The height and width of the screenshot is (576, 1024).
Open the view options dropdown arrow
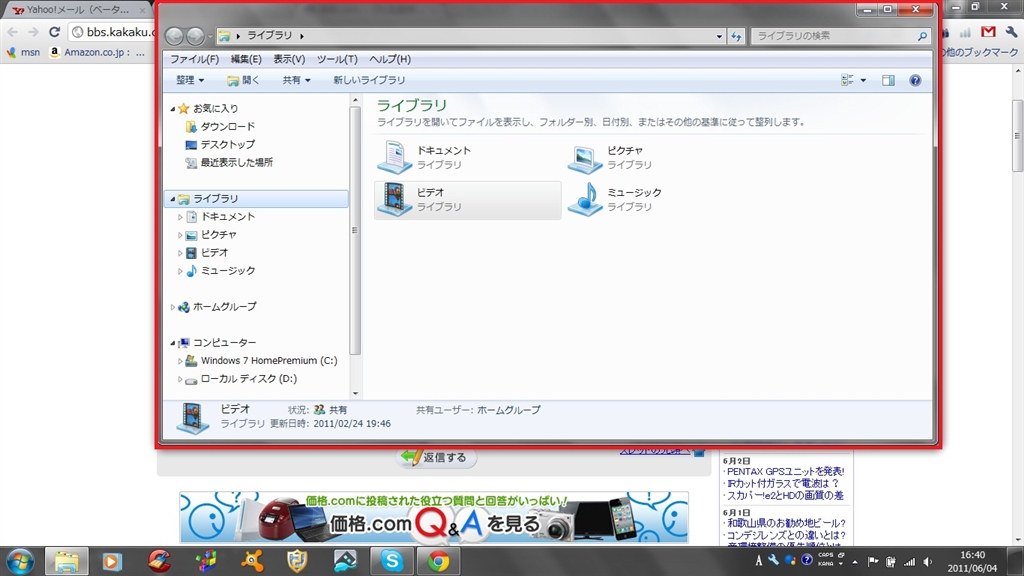(x=863, y=81)
